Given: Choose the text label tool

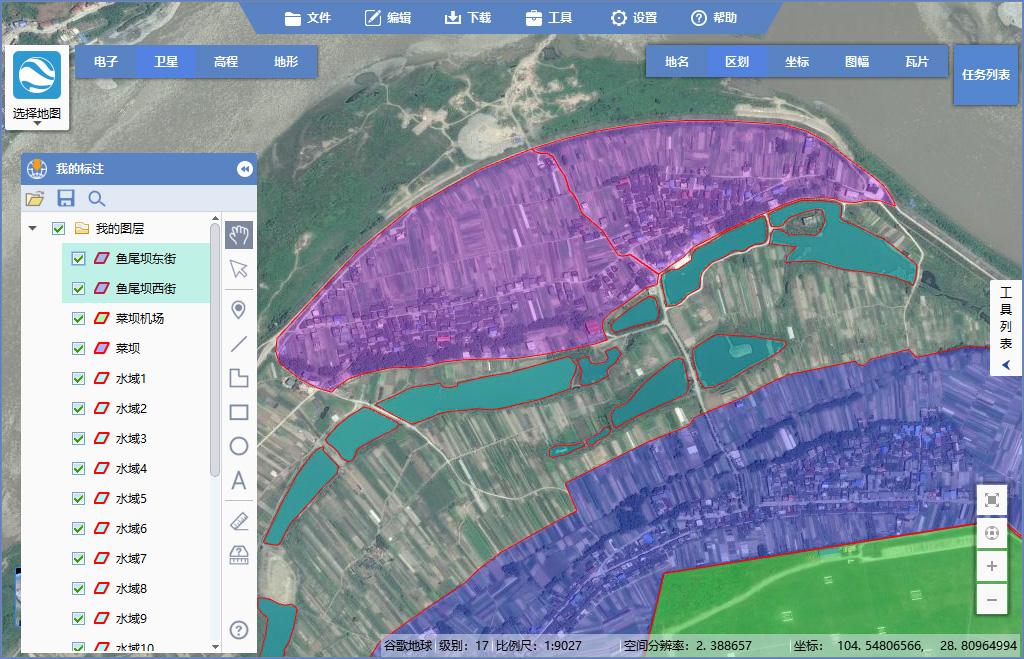Looking at the screenshot, I should (x=239, y=481).
